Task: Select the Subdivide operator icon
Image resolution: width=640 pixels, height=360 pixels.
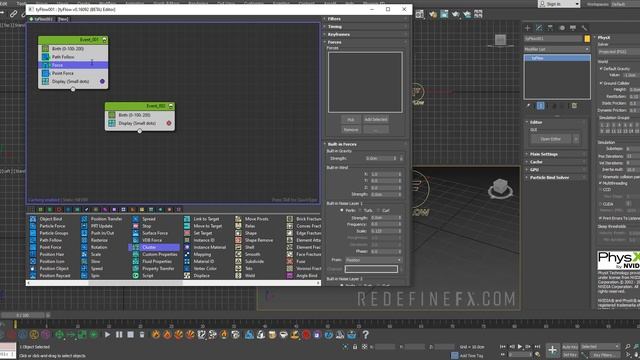Action: click(238, 261)
